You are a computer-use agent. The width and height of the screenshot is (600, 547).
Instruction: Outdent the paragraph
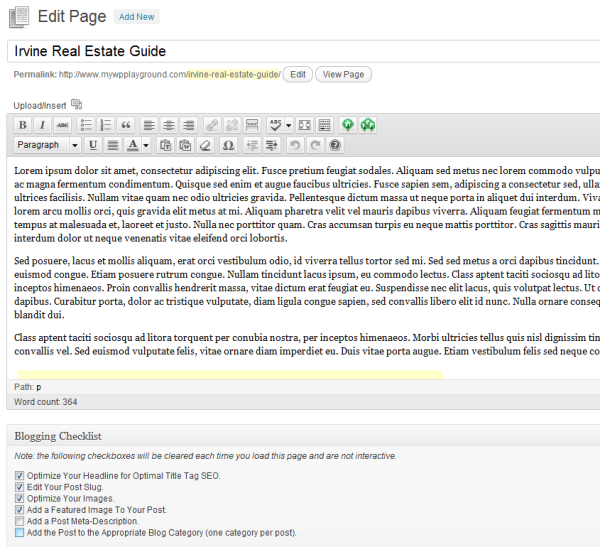(252, 145)
